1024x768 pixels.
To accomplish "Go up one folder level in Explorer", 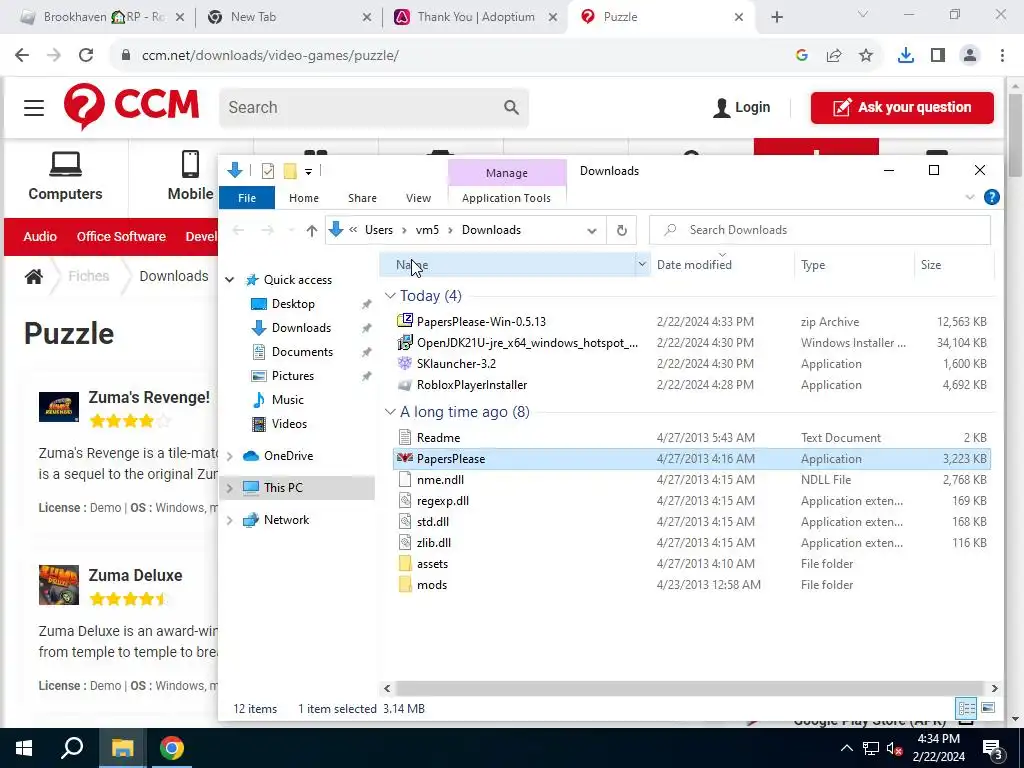I will pos(312,230).
